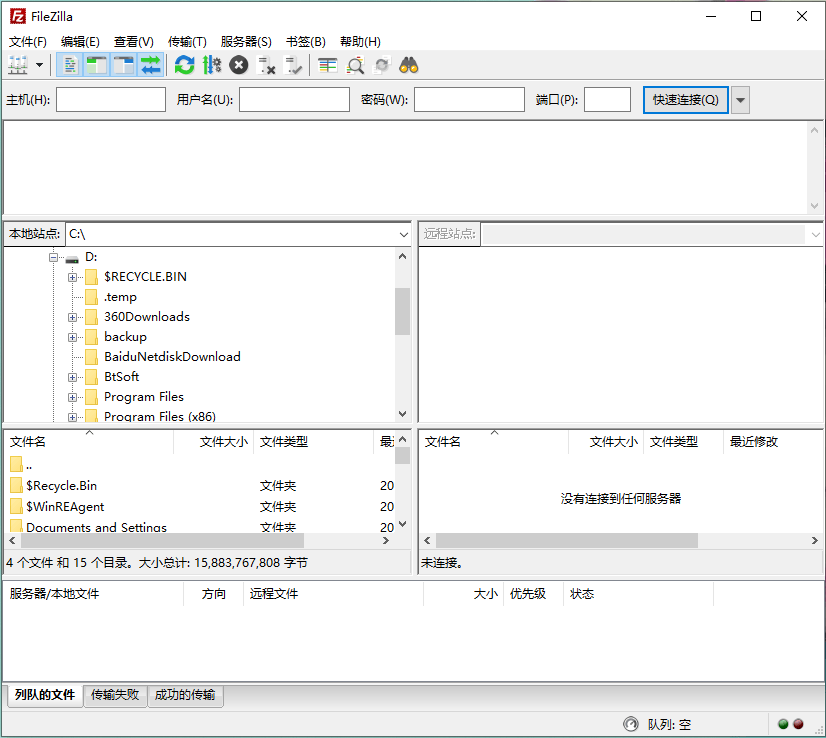
Task: Switch to the 传输失败 tab
Action: 115,695
